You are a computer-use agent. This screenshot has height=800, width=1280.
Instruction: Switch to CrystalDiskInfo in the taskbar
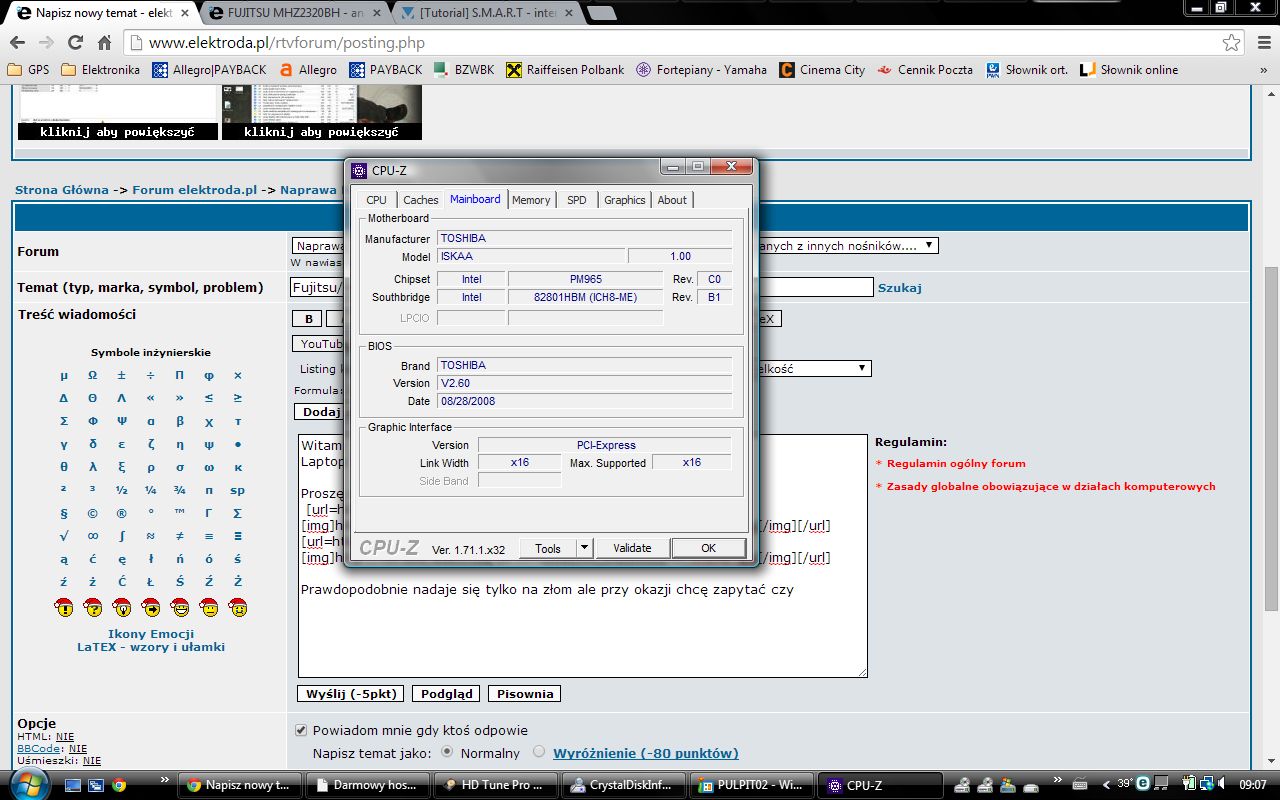coord(621,785)
